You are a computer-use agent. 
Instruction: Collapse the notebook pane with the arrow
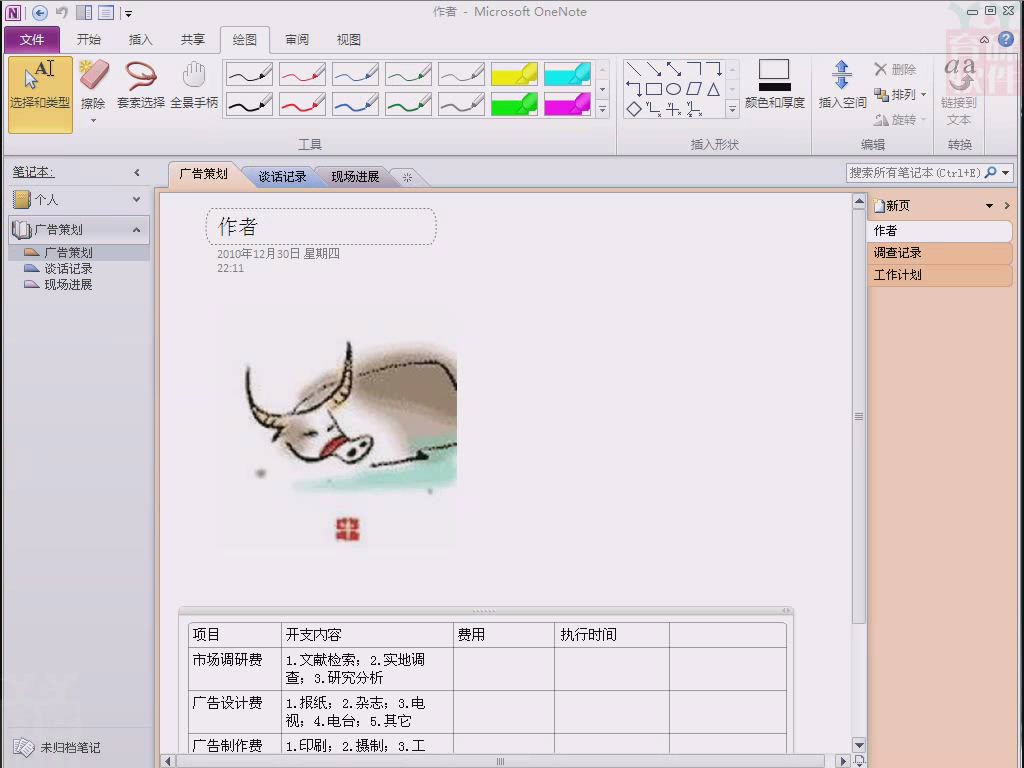coord(136,172)
